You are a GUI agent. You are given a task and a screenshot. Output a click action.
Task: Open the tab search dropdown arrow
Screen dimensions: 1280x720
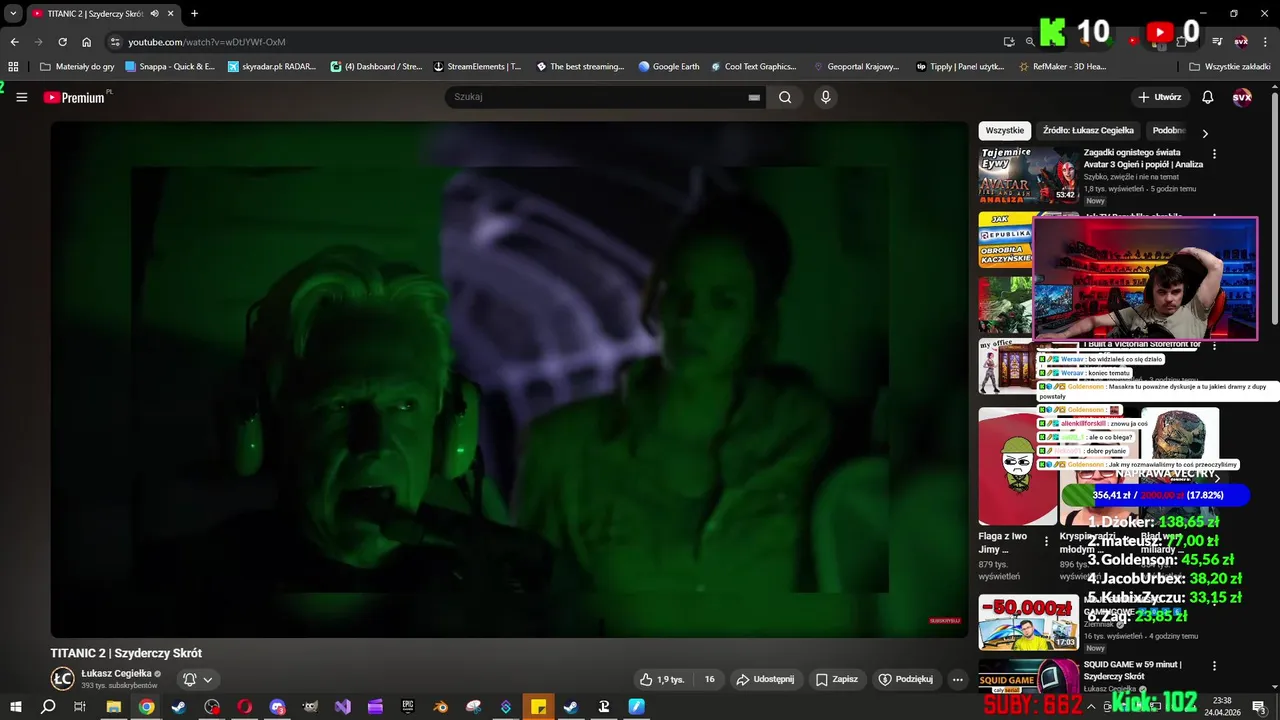point(13,14)
